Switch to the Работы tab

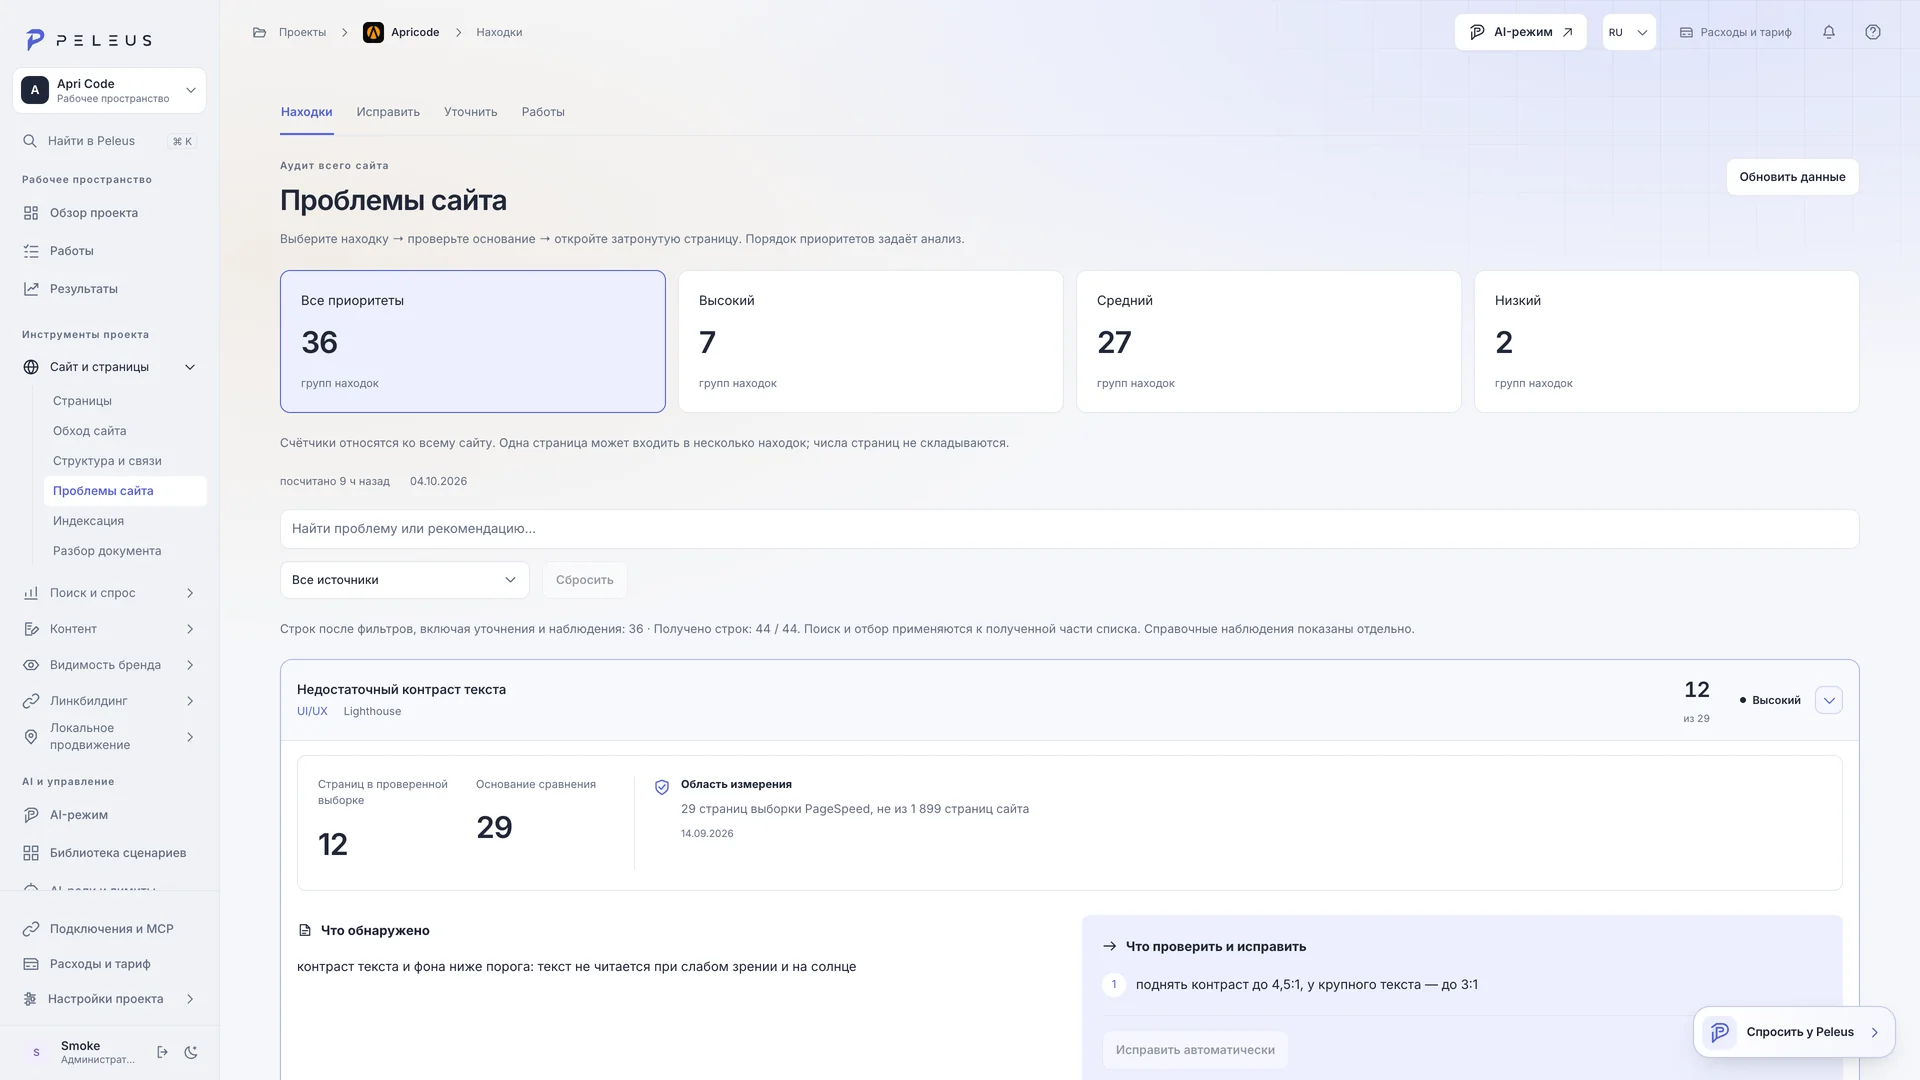pos(543,112)
